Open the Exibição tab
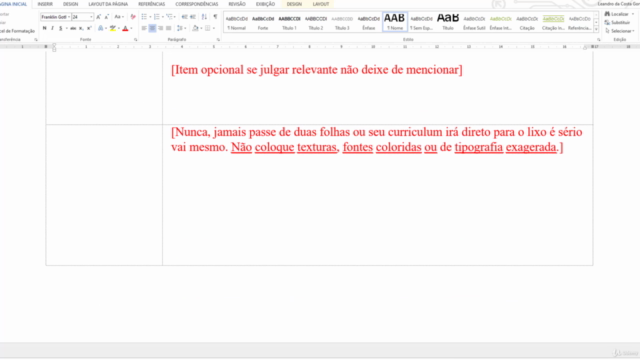This screenshot has height=360, width=640. tap(265, 4)
